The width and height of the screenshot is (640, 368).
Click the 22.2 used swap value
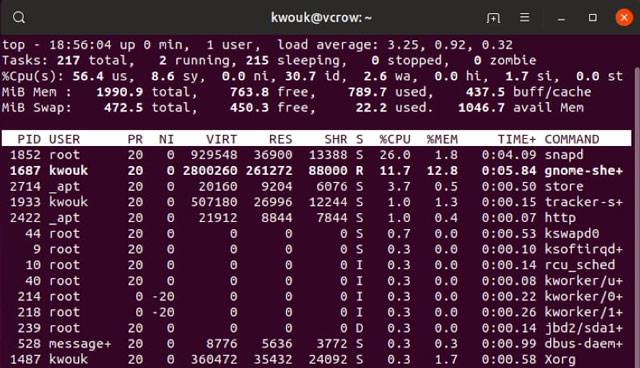(x=371, y=108)
